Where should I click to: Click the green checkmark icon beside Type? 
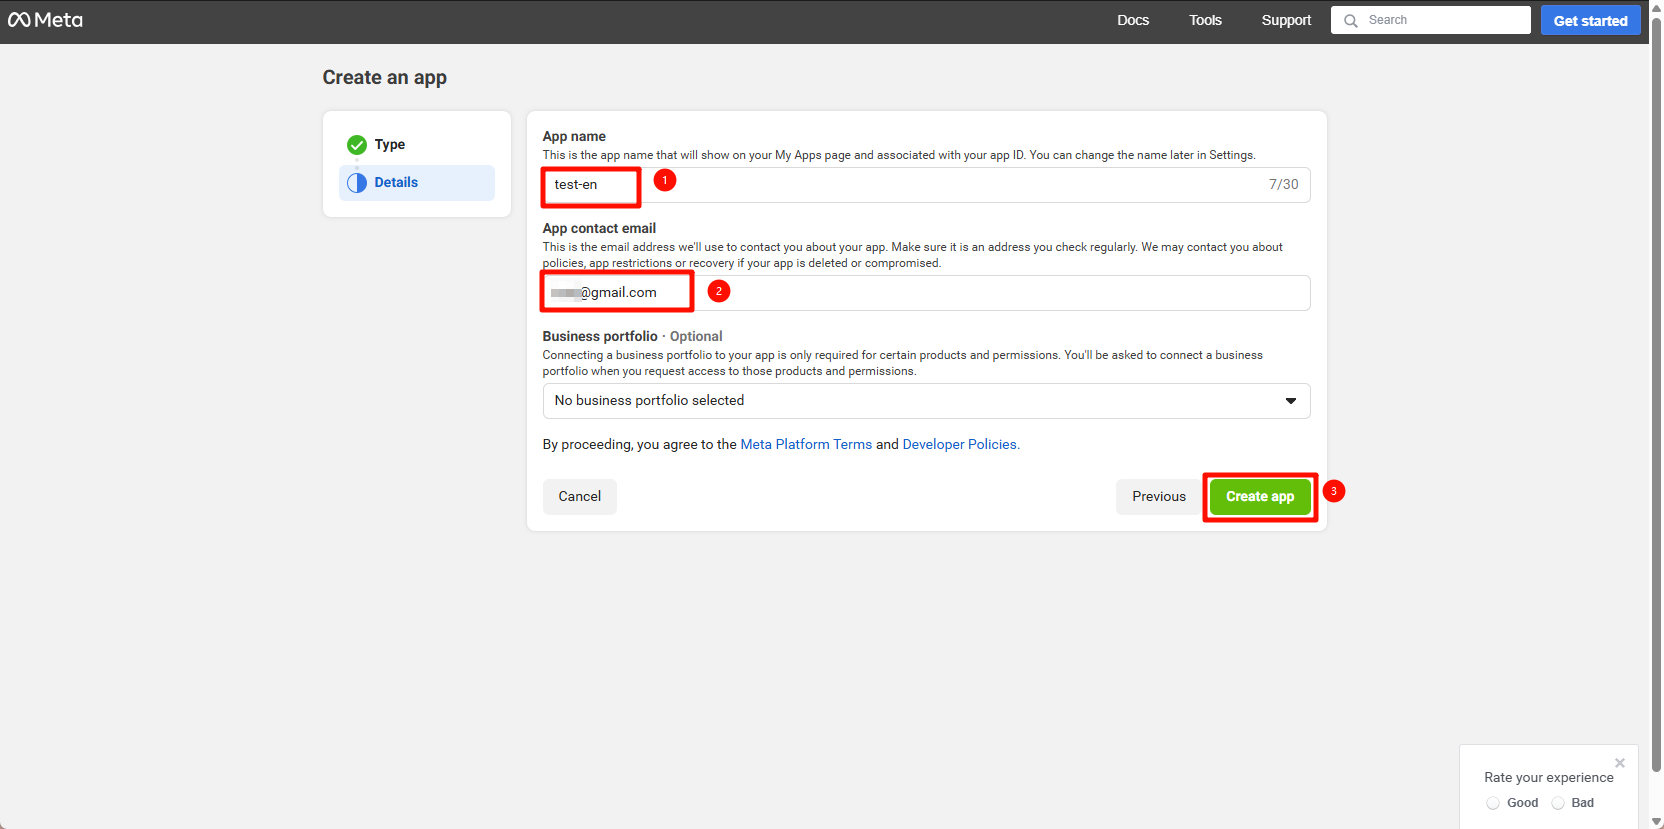[357, 145]
